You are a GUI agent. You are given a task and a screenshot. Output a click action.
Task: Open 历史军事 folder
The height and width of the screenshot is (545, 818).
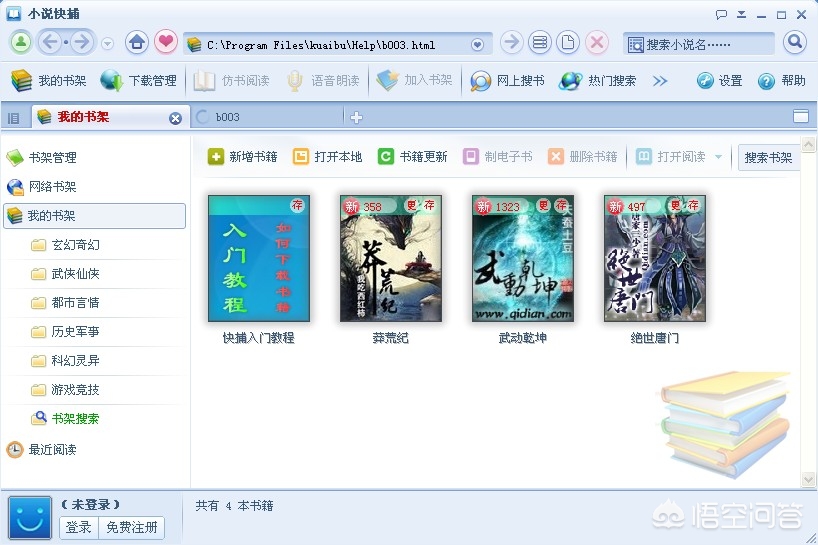[x=66, y=332]
